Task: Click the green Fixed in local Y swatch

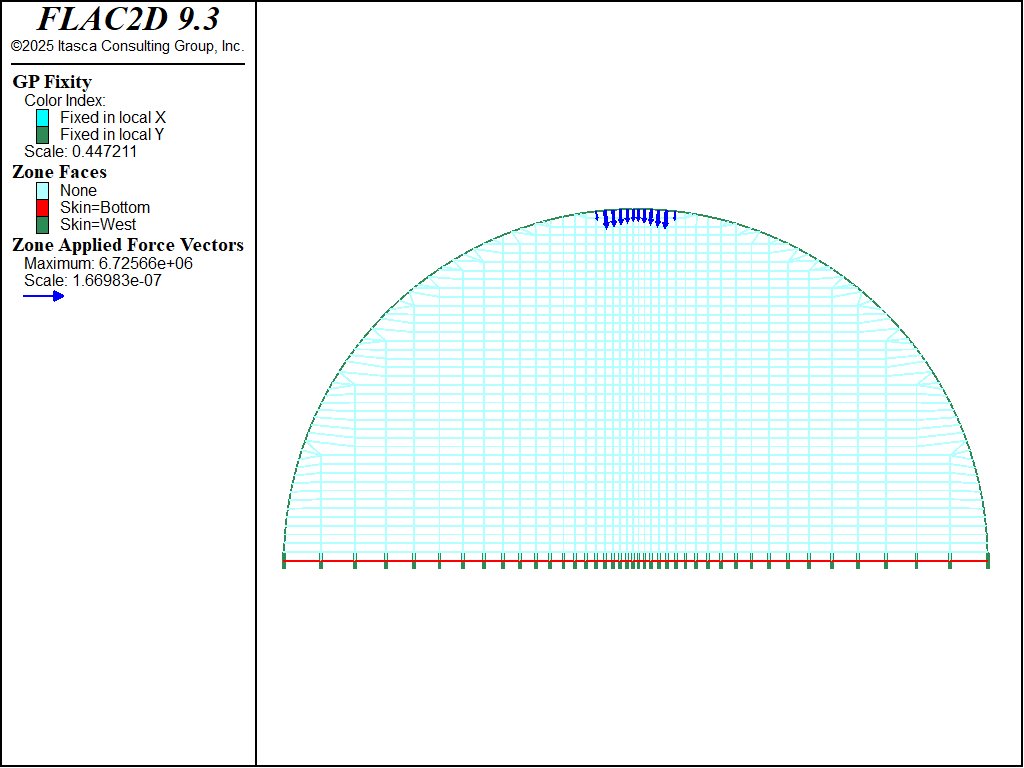Action: tap(42, 135)
